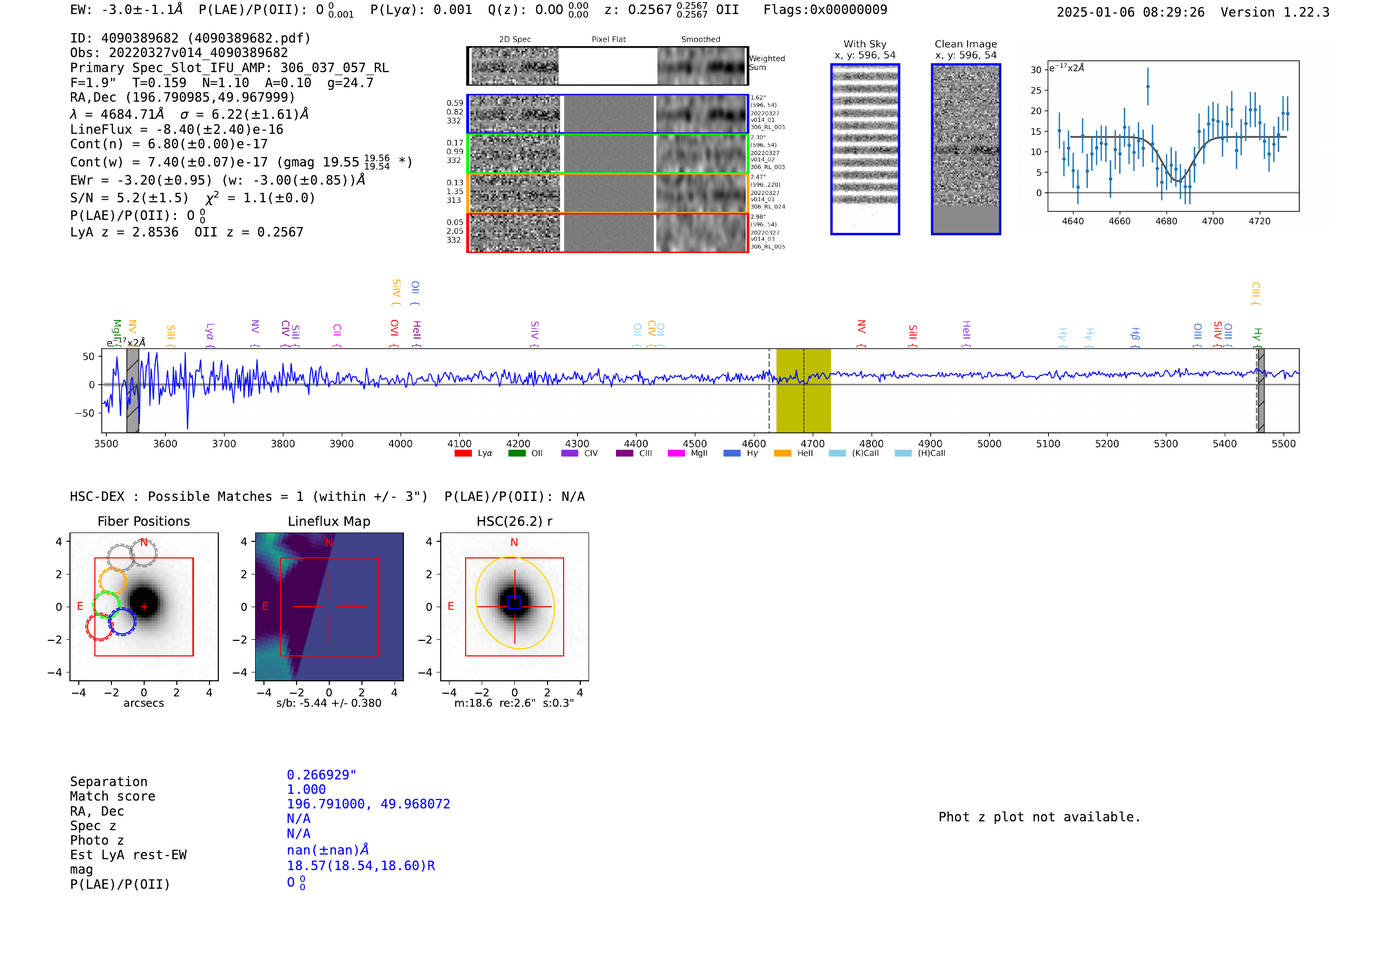The image size is (1400, 953).
Task: Click the Cont(w) = 7.40(±0.07)e-17 line
Action: (x=241, y=161)
